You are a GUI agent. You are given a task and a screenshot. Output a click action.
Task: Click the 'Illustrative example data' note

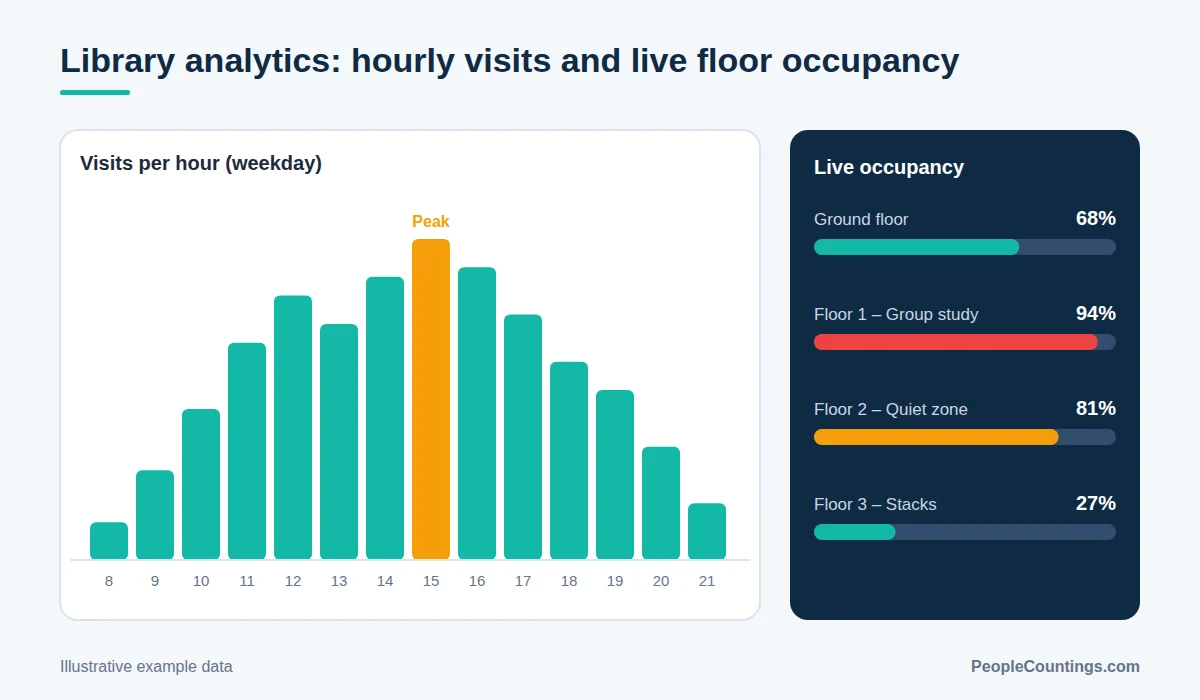pos(146,667)
